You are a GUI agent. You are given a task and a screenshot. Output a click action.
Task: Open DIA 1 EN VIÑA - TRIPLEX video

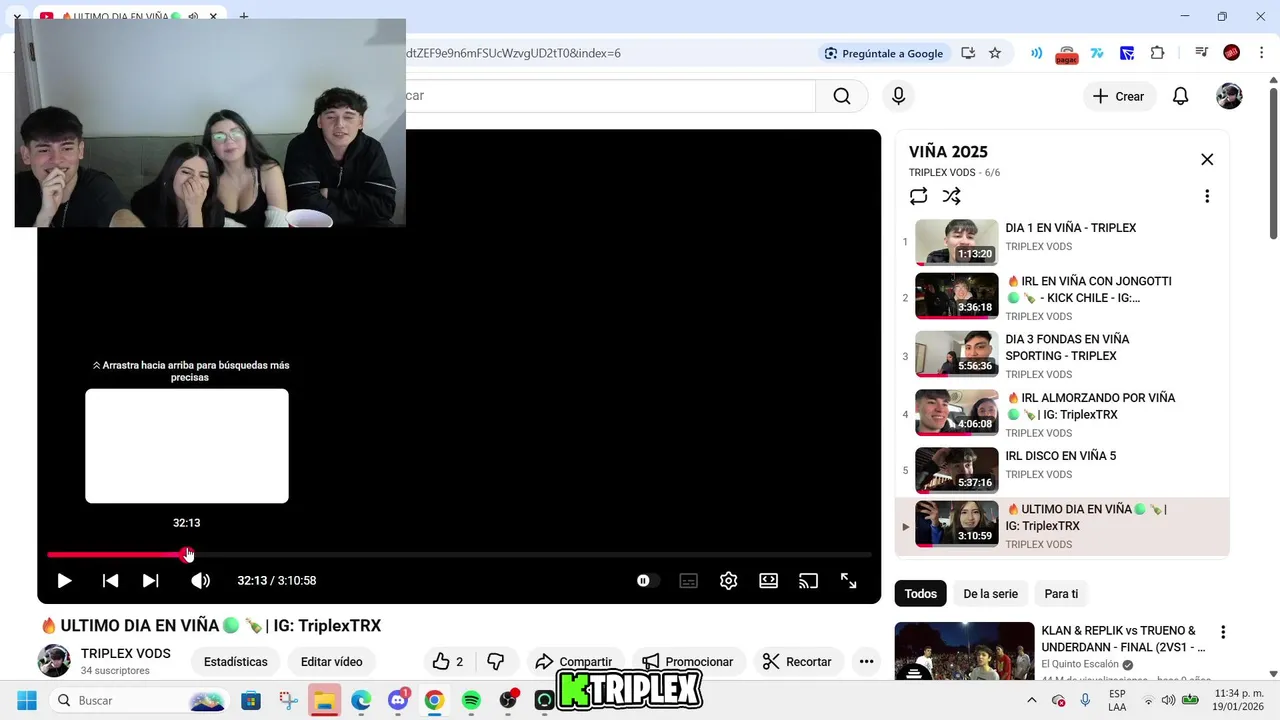coord(1062,241)
